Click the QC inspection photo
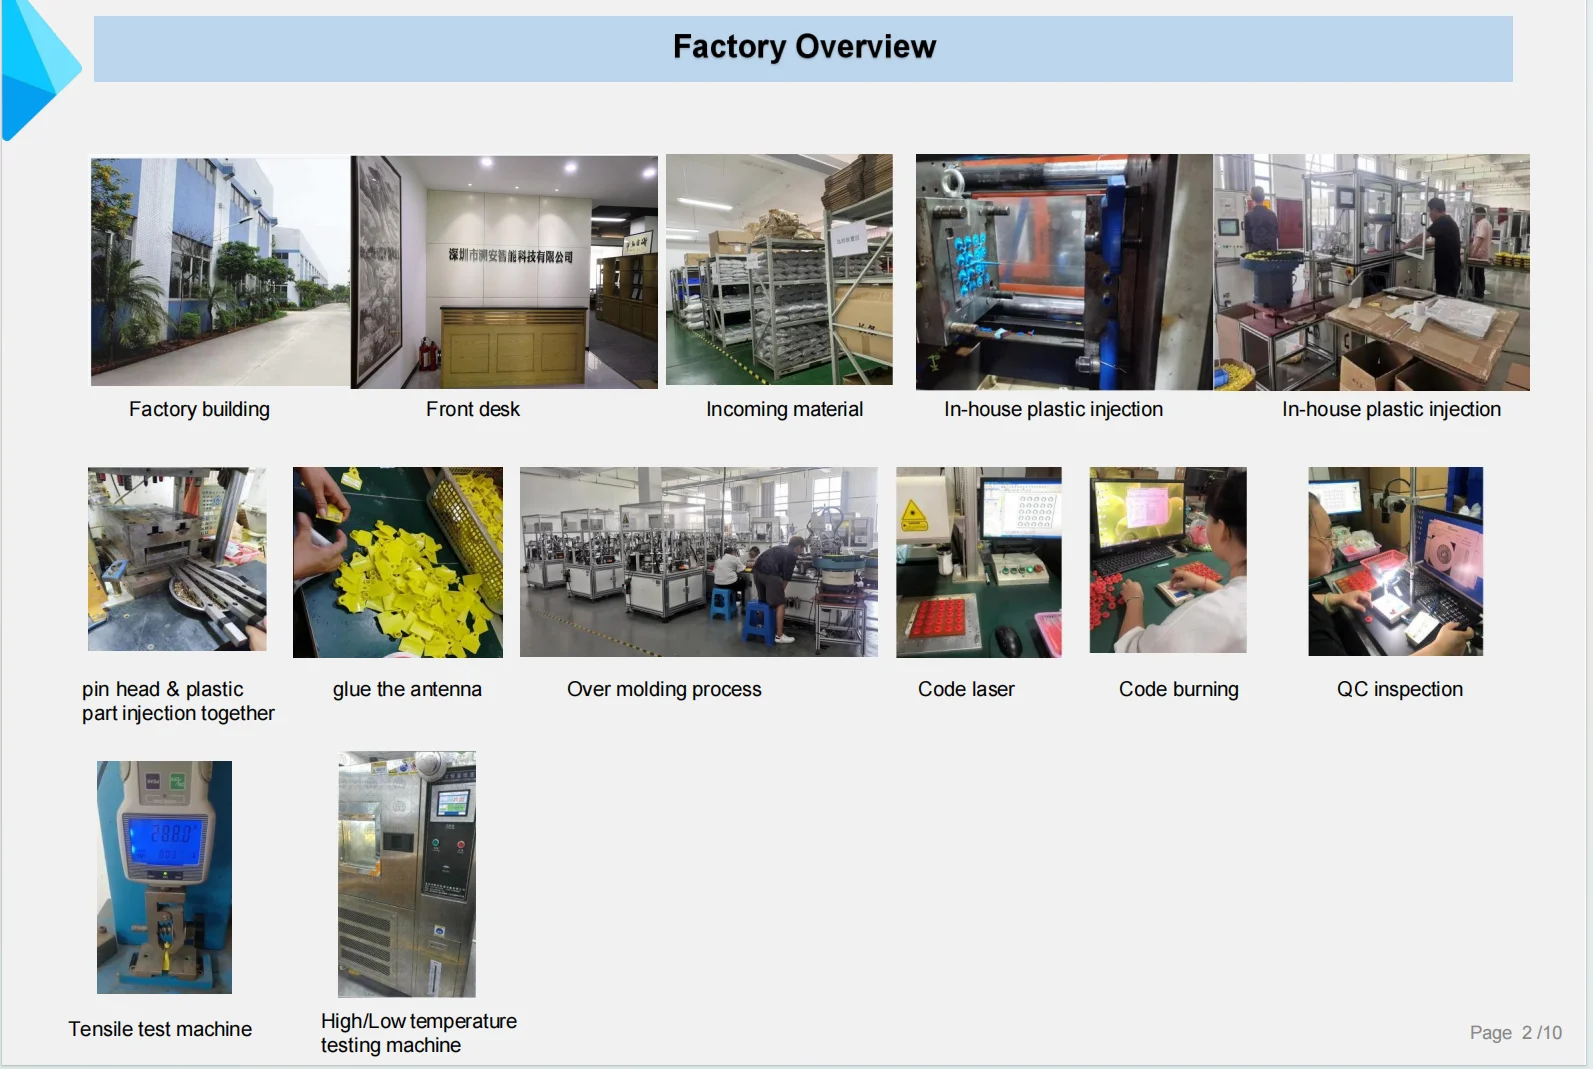The height and width of the screenshot is (1069, 1593). point(1395,561)
